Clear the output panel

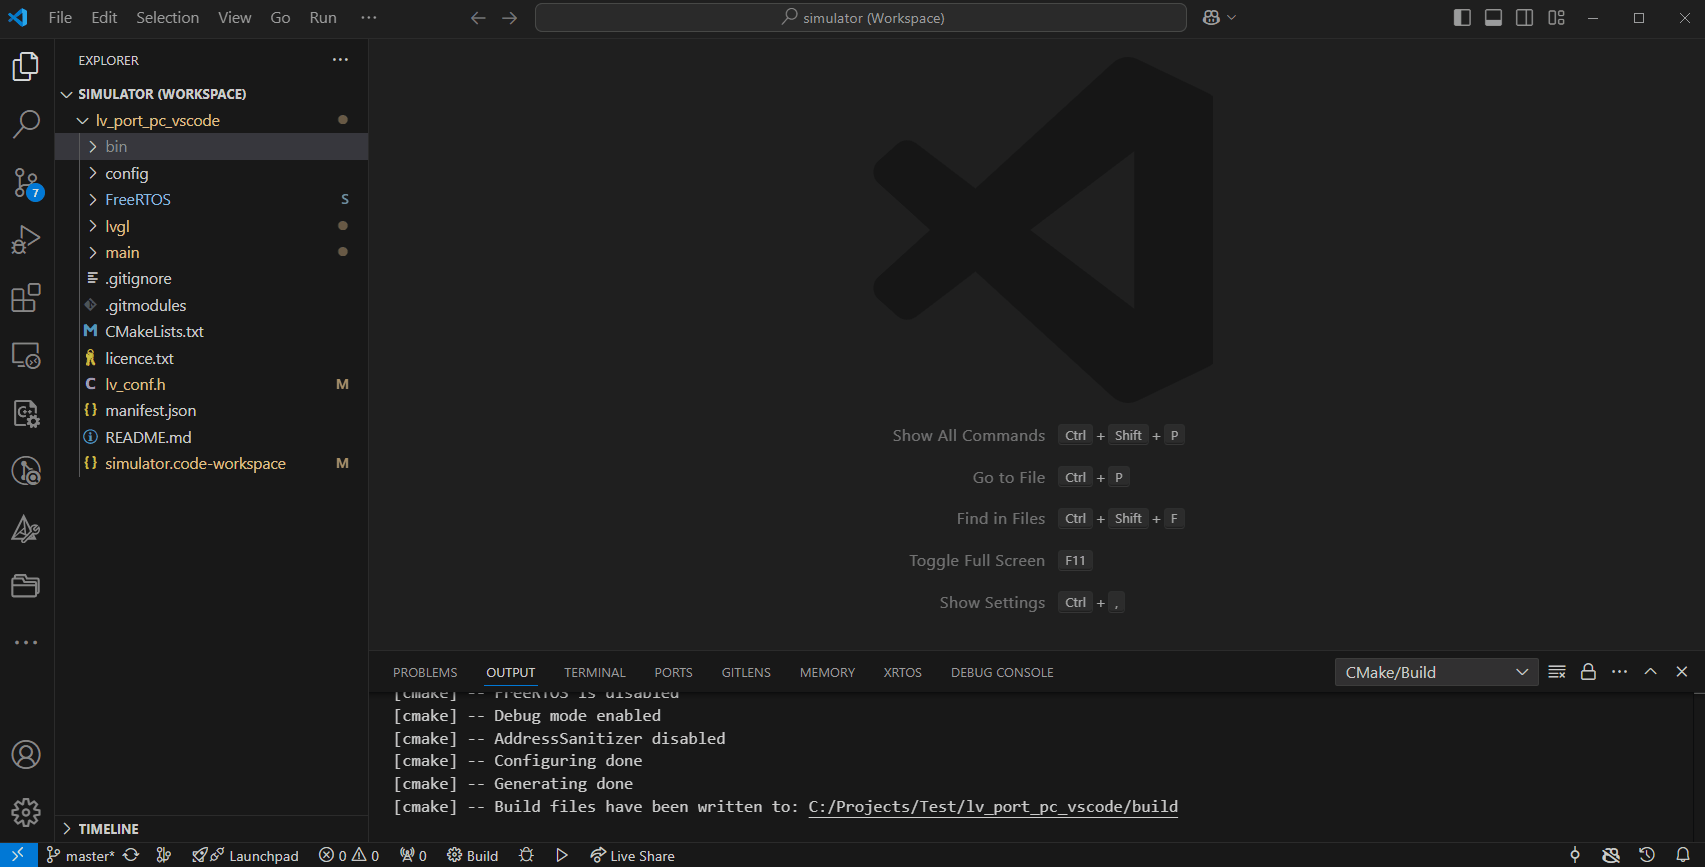tap(1557, 672)
